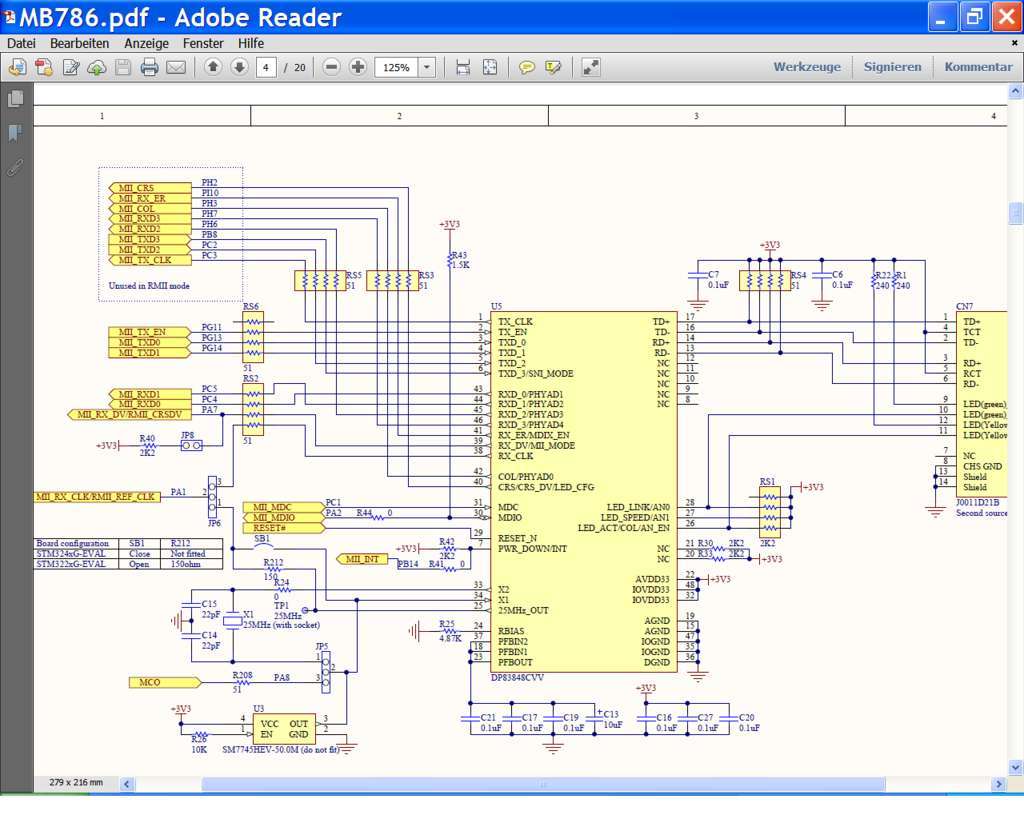The width and height of the screenshot is (1024, 819).
Task: Click the page number field showing 4
Action: point(266,67)
